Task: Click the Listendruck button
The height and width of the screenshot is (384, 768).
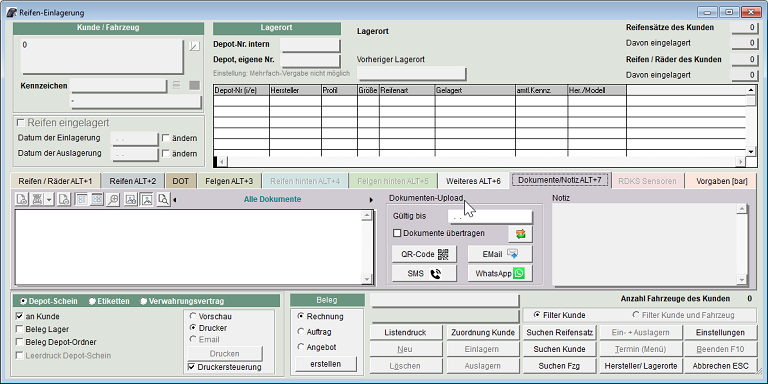Action: click(x=405, y=333)
